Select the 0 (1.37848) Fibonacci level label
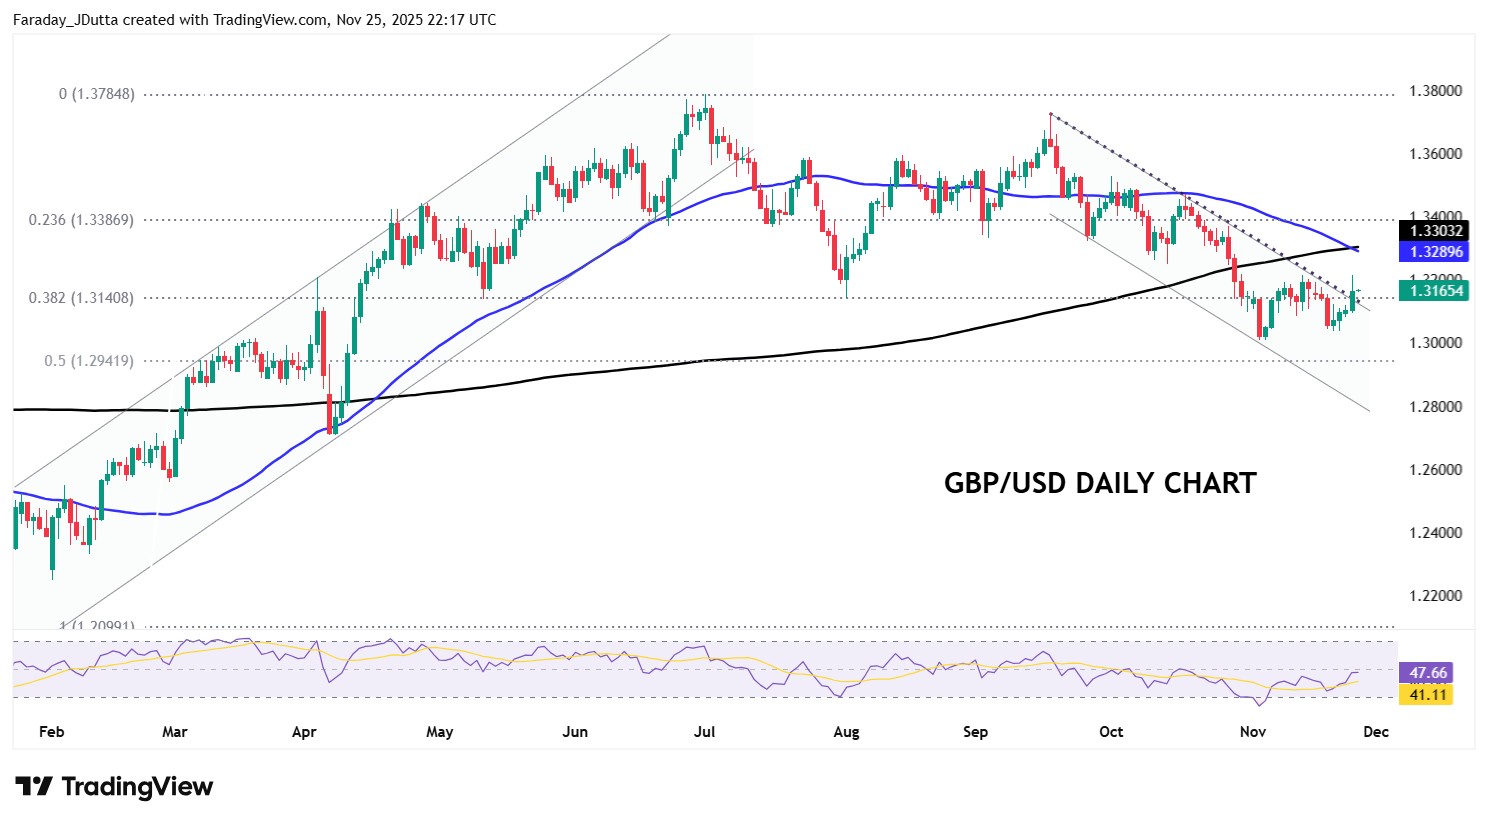 tap(96, 94)
